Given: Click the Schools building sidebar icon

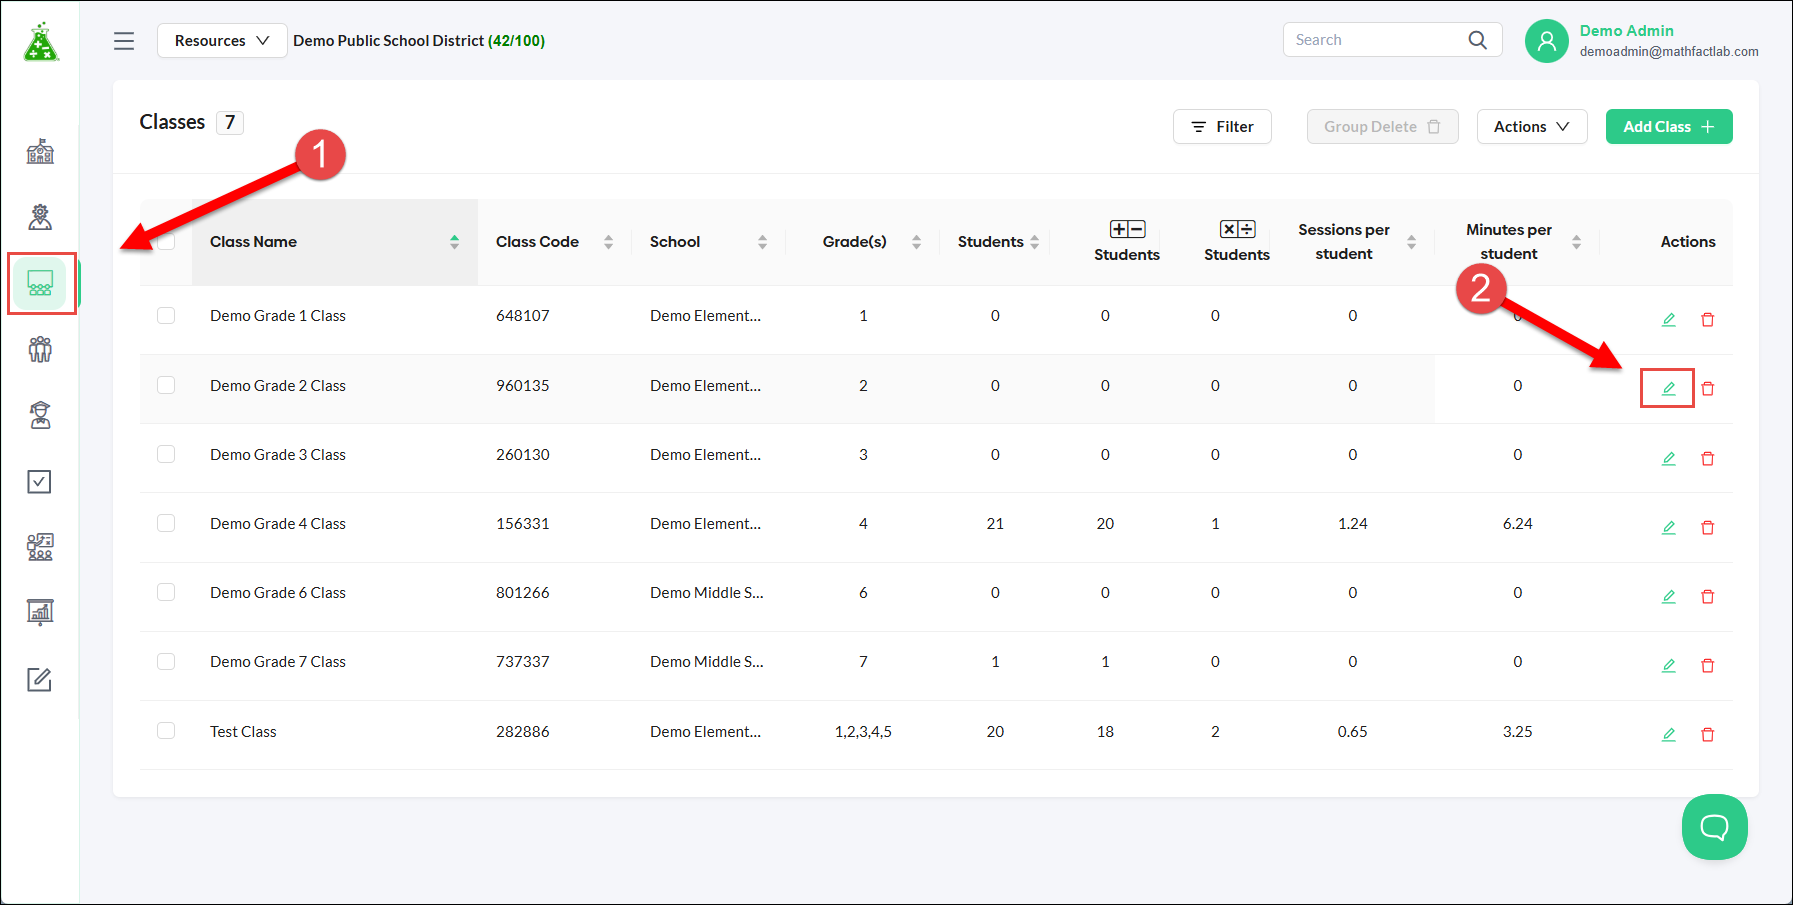Looking at the screenshot, I should [40, 152].
